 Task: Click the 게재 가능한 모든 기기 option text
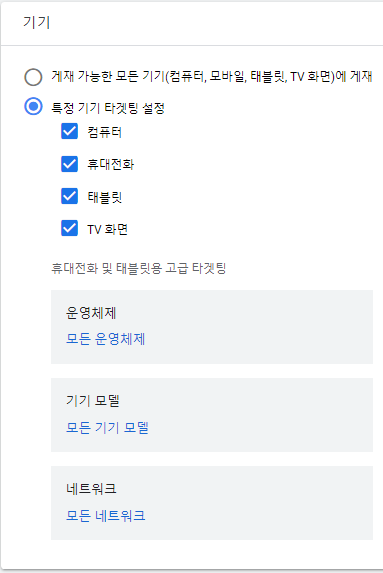point(212,77)
